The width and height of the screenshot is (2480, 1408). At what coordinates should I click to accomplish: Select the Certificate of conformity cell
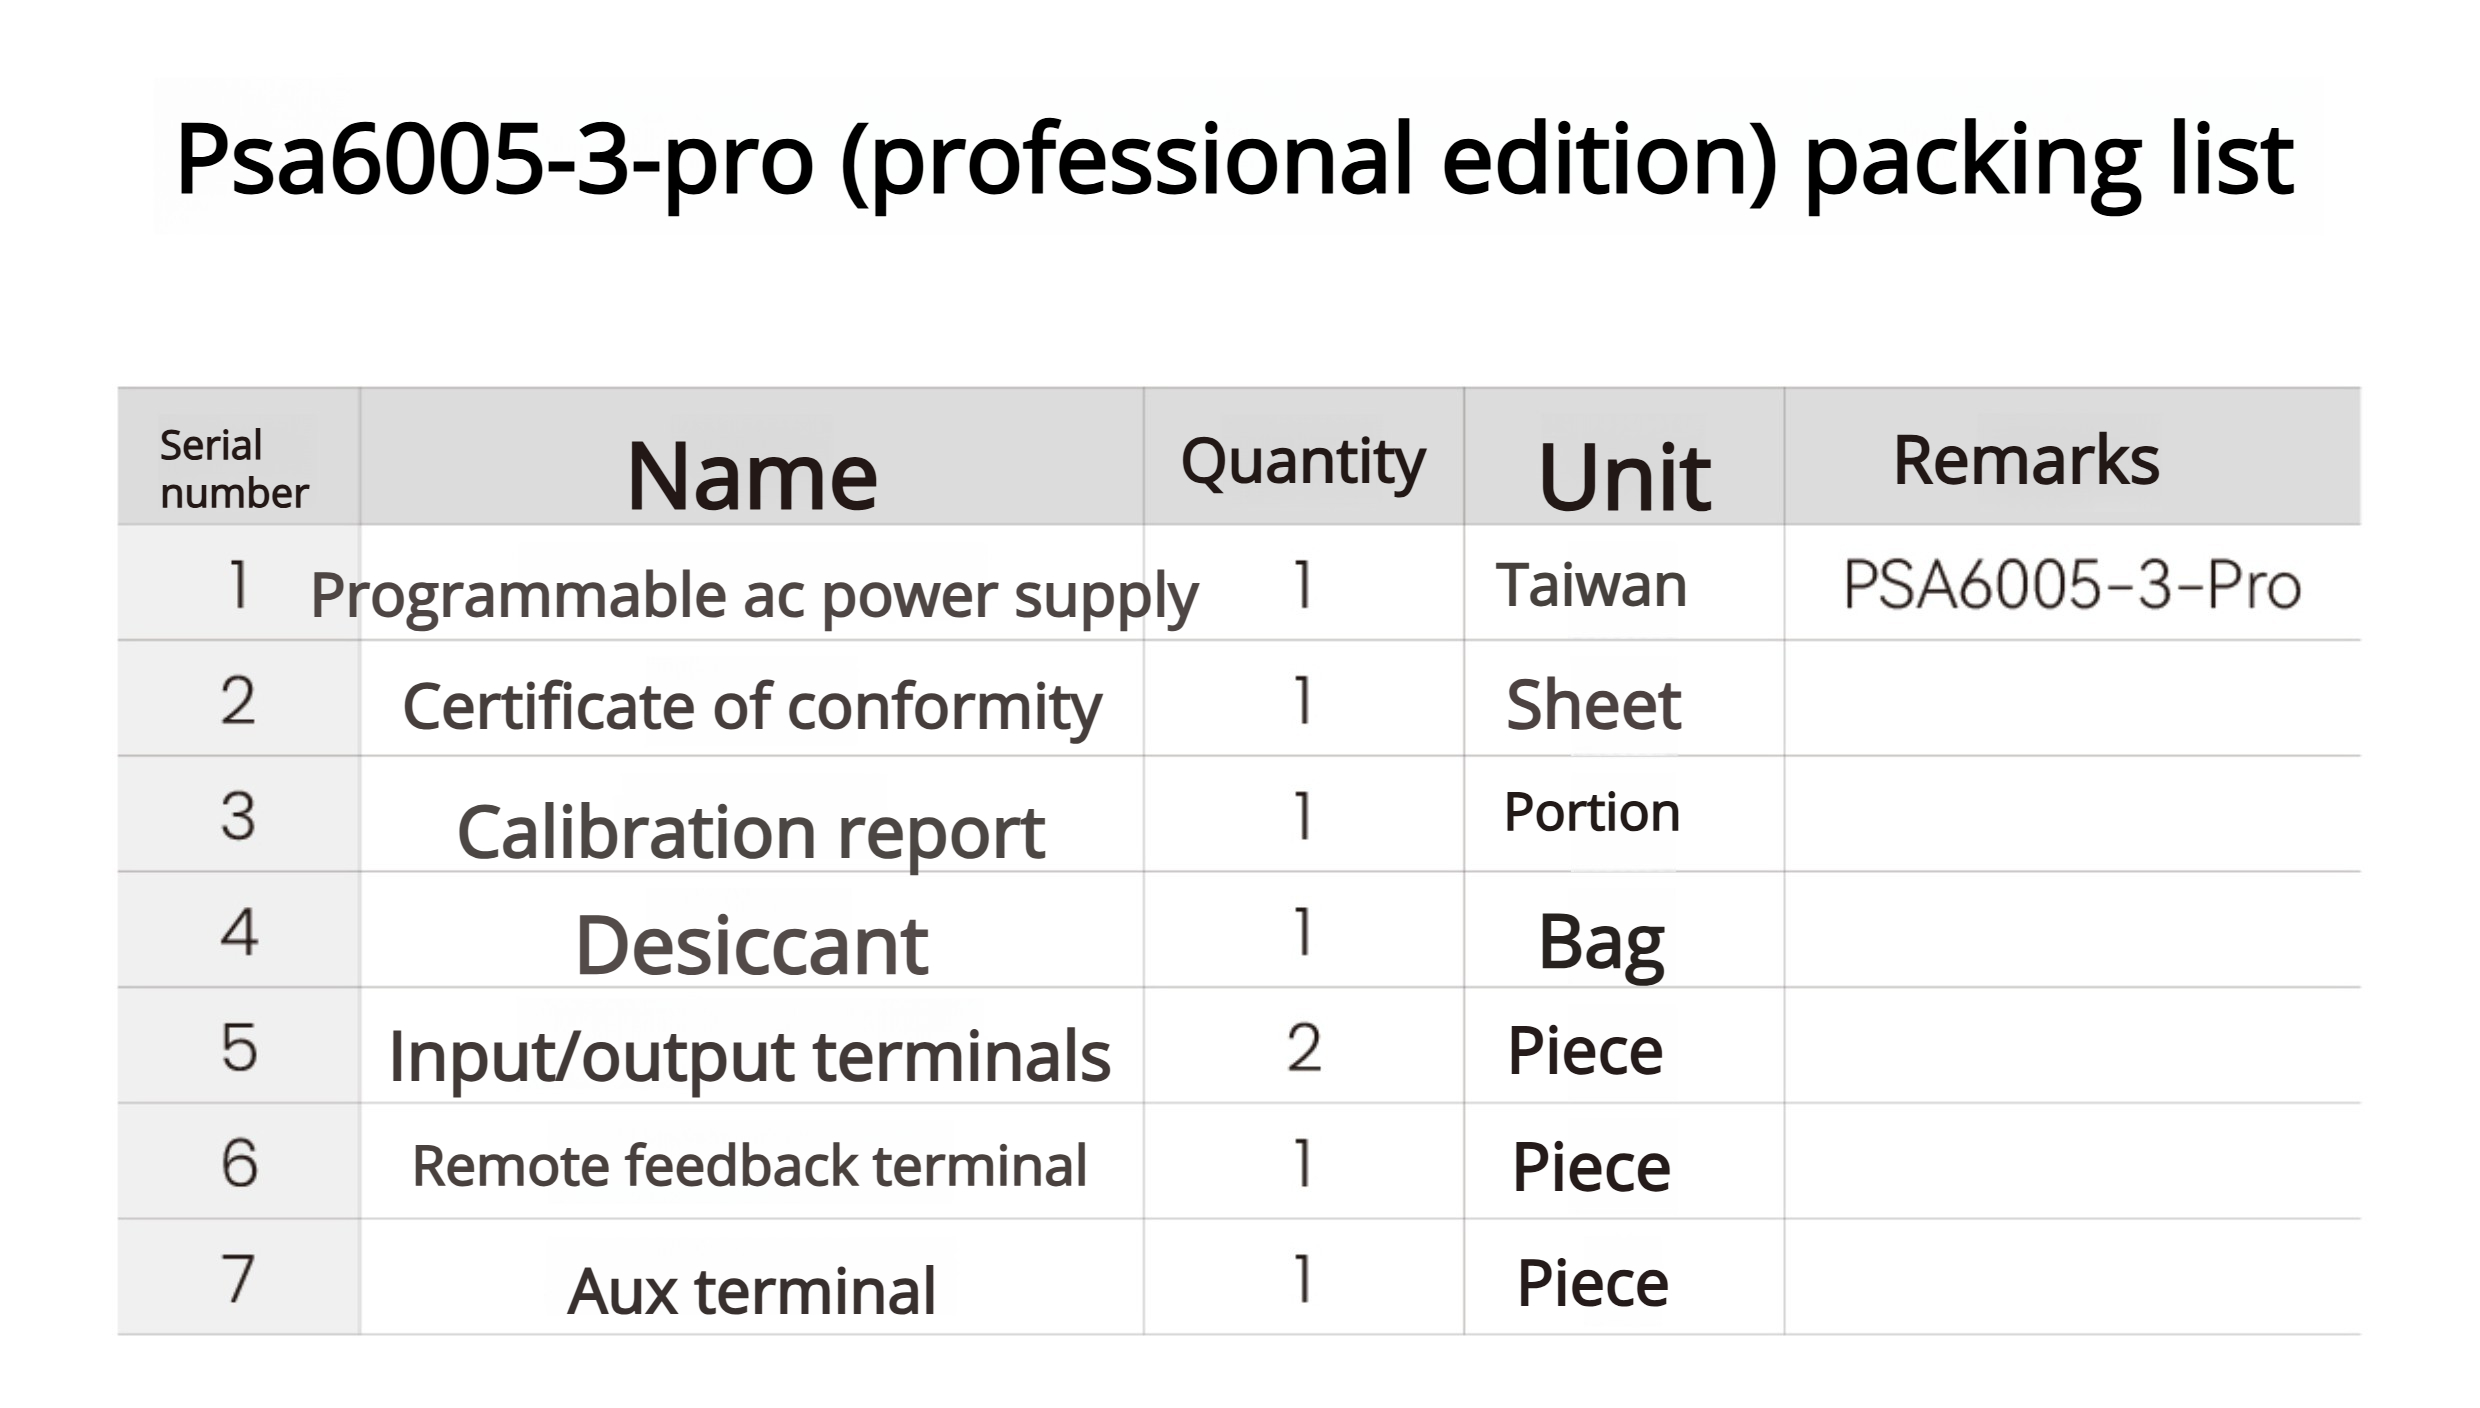pyautogui.click(x=752, y=707)
